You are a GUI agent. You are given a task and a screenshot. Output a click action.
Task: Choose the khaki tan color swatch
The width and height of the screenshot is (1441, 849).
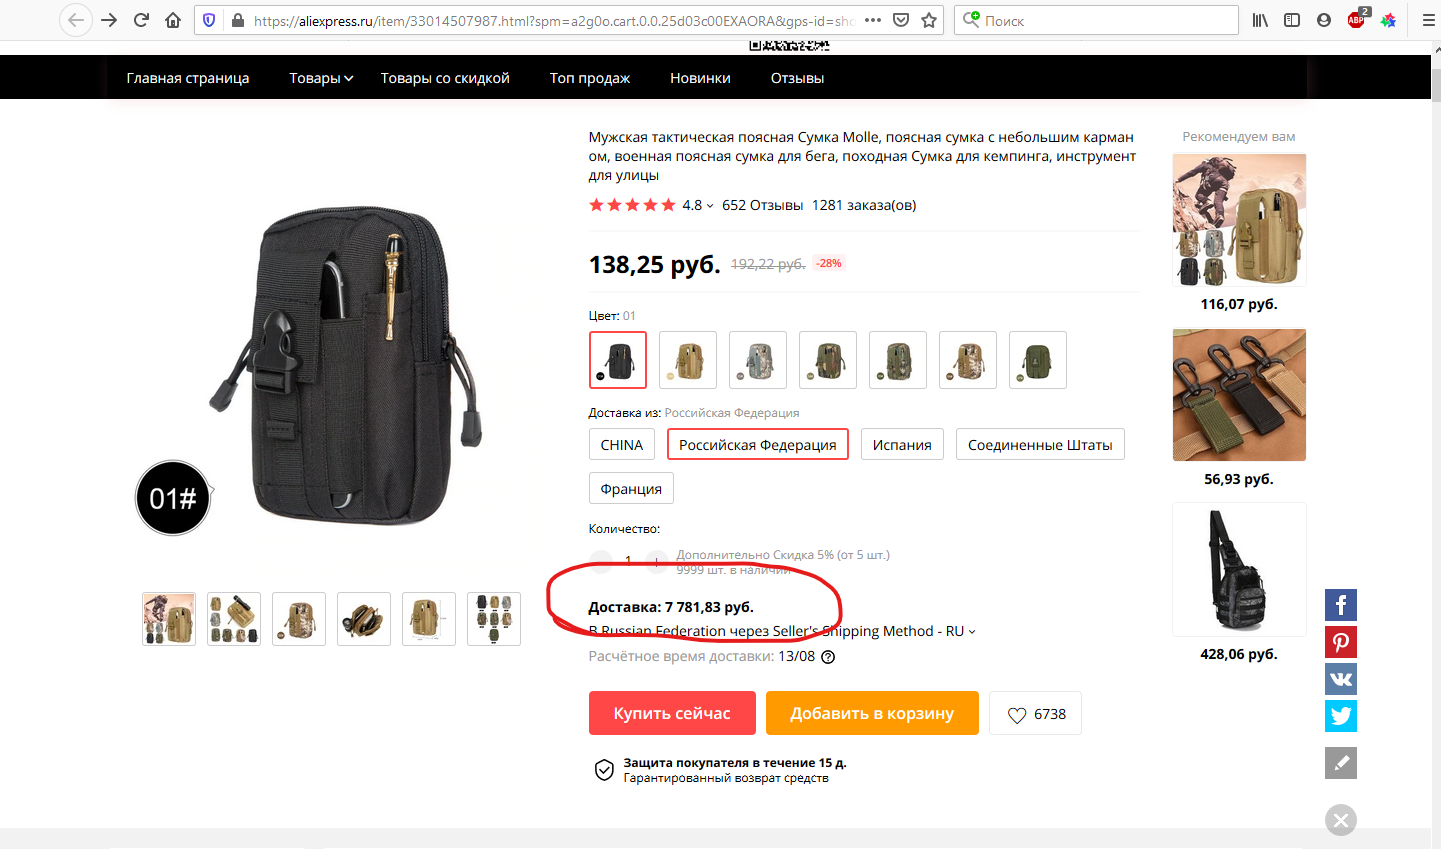(x=688, y=360)
